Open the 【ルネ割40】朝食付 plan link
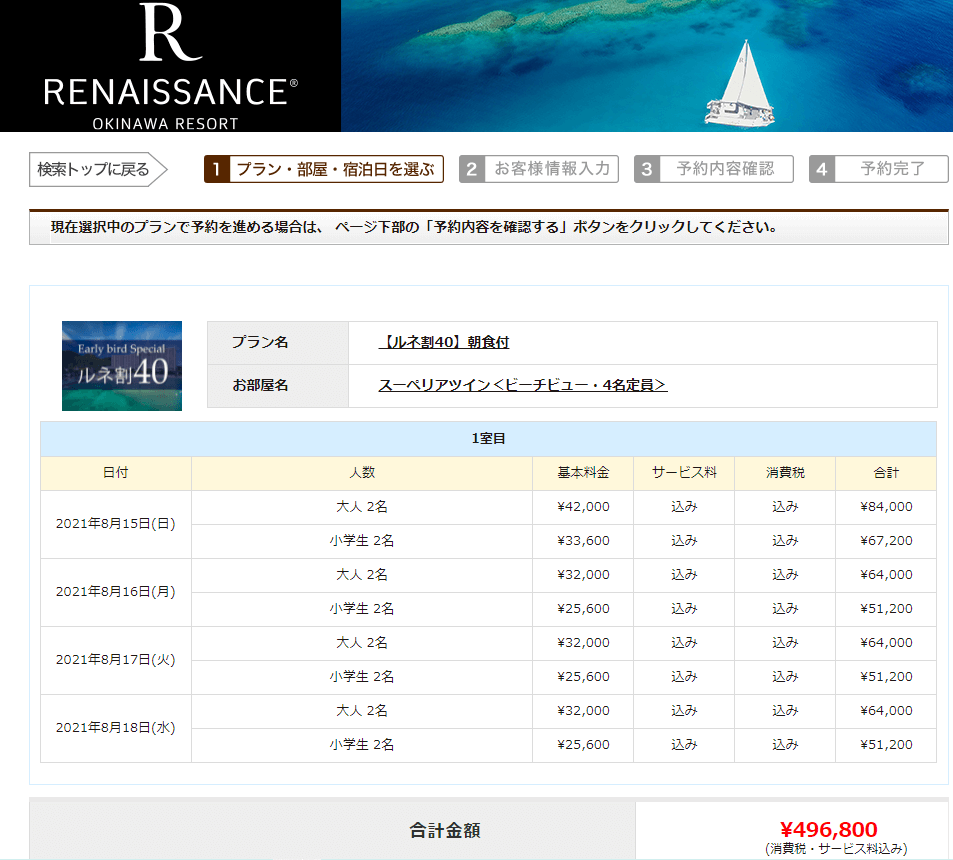The image size is (953, 860). point(444,342)
